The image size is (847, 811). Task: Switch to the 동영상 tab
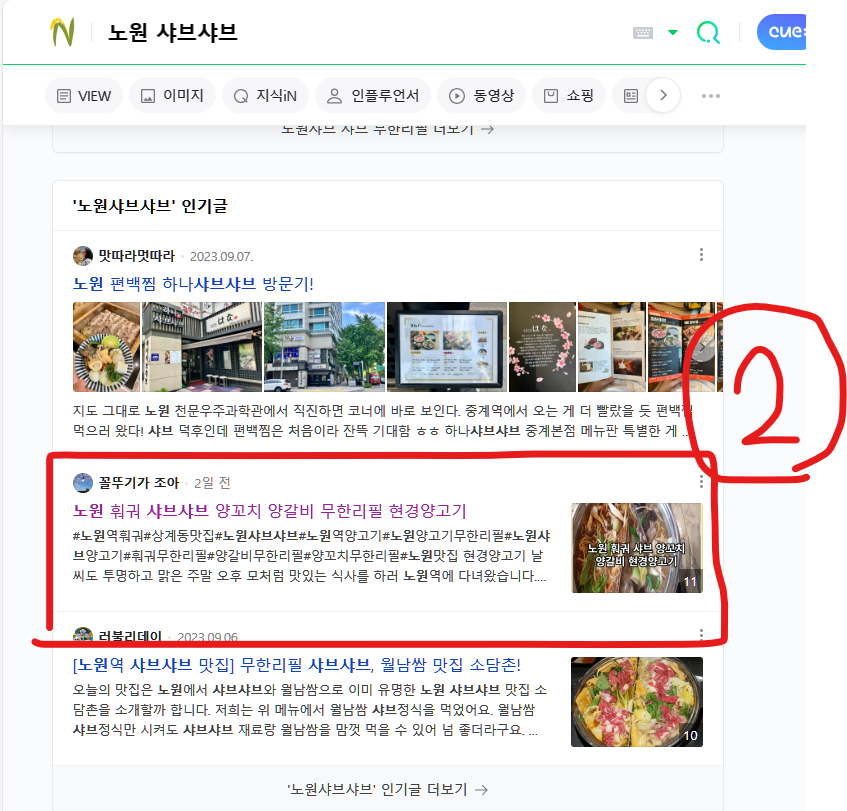point(481,96)
